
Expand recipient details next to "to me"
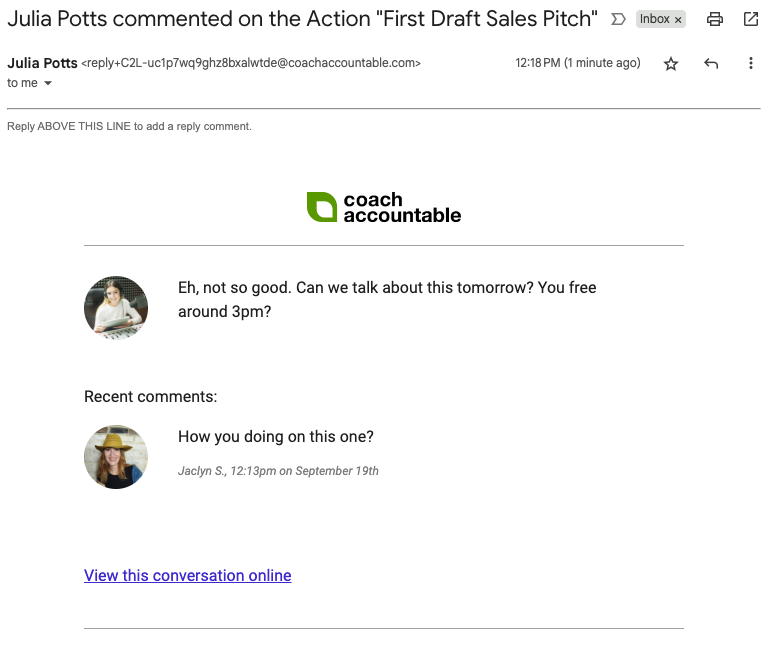[x=48, y=84]
